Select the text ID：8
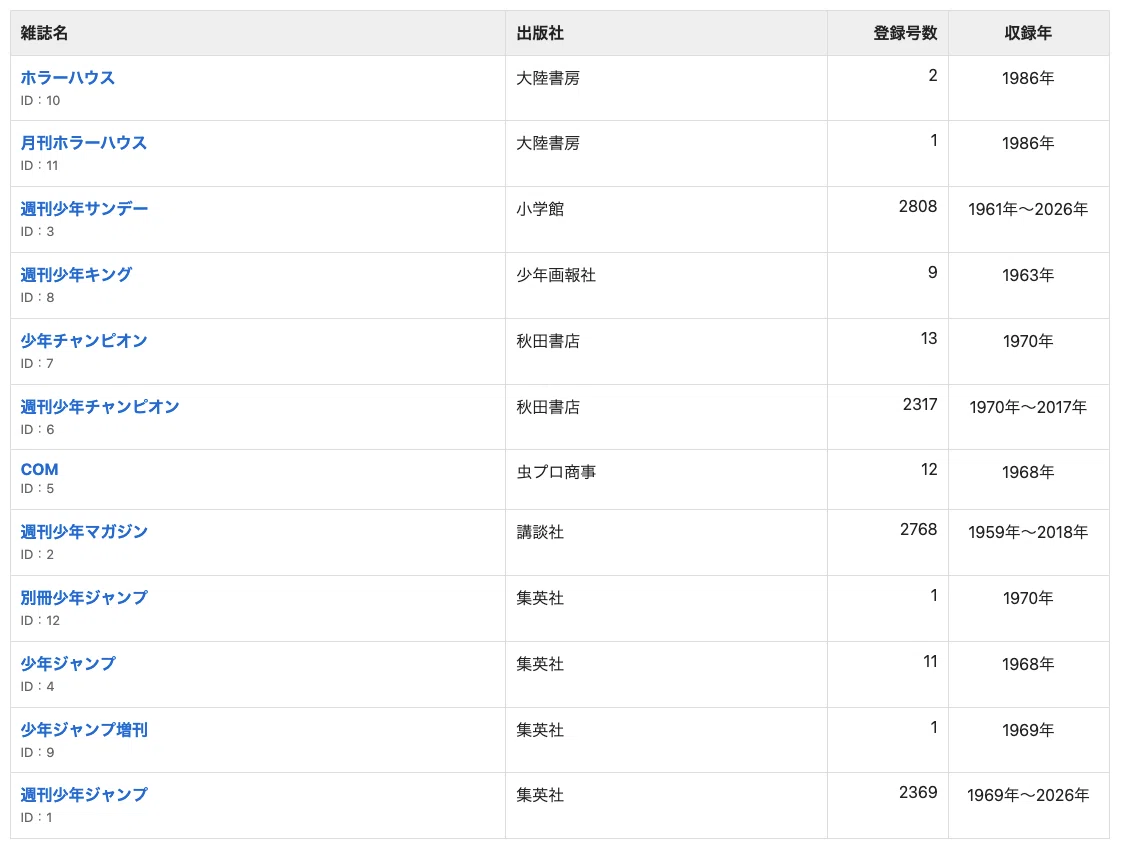Viewport: 1121px width, 851px height. pos(37,297)
